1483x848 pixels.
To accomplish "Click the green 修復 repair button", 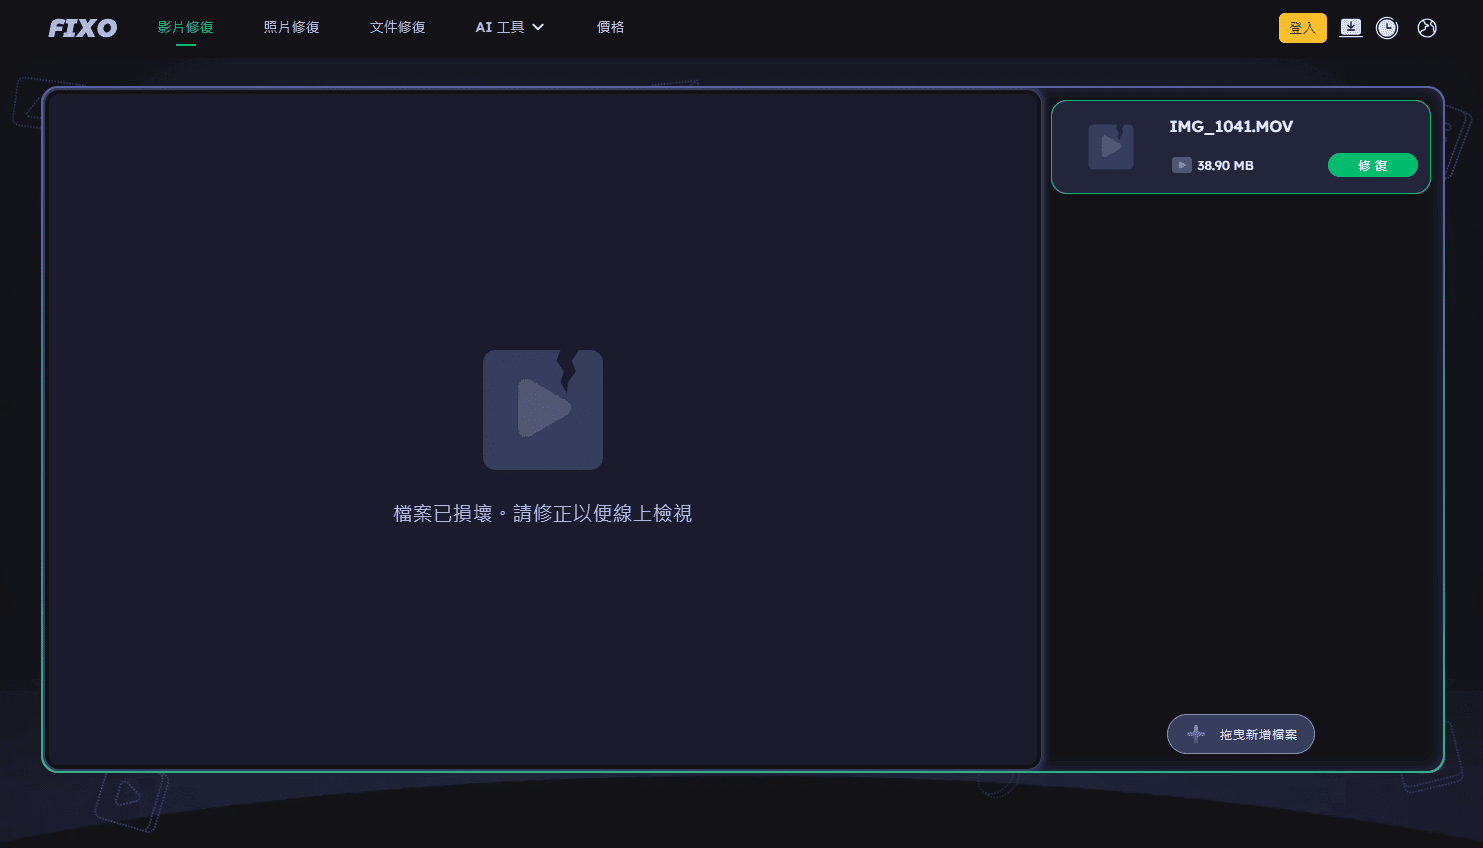I will point(1372,165).
